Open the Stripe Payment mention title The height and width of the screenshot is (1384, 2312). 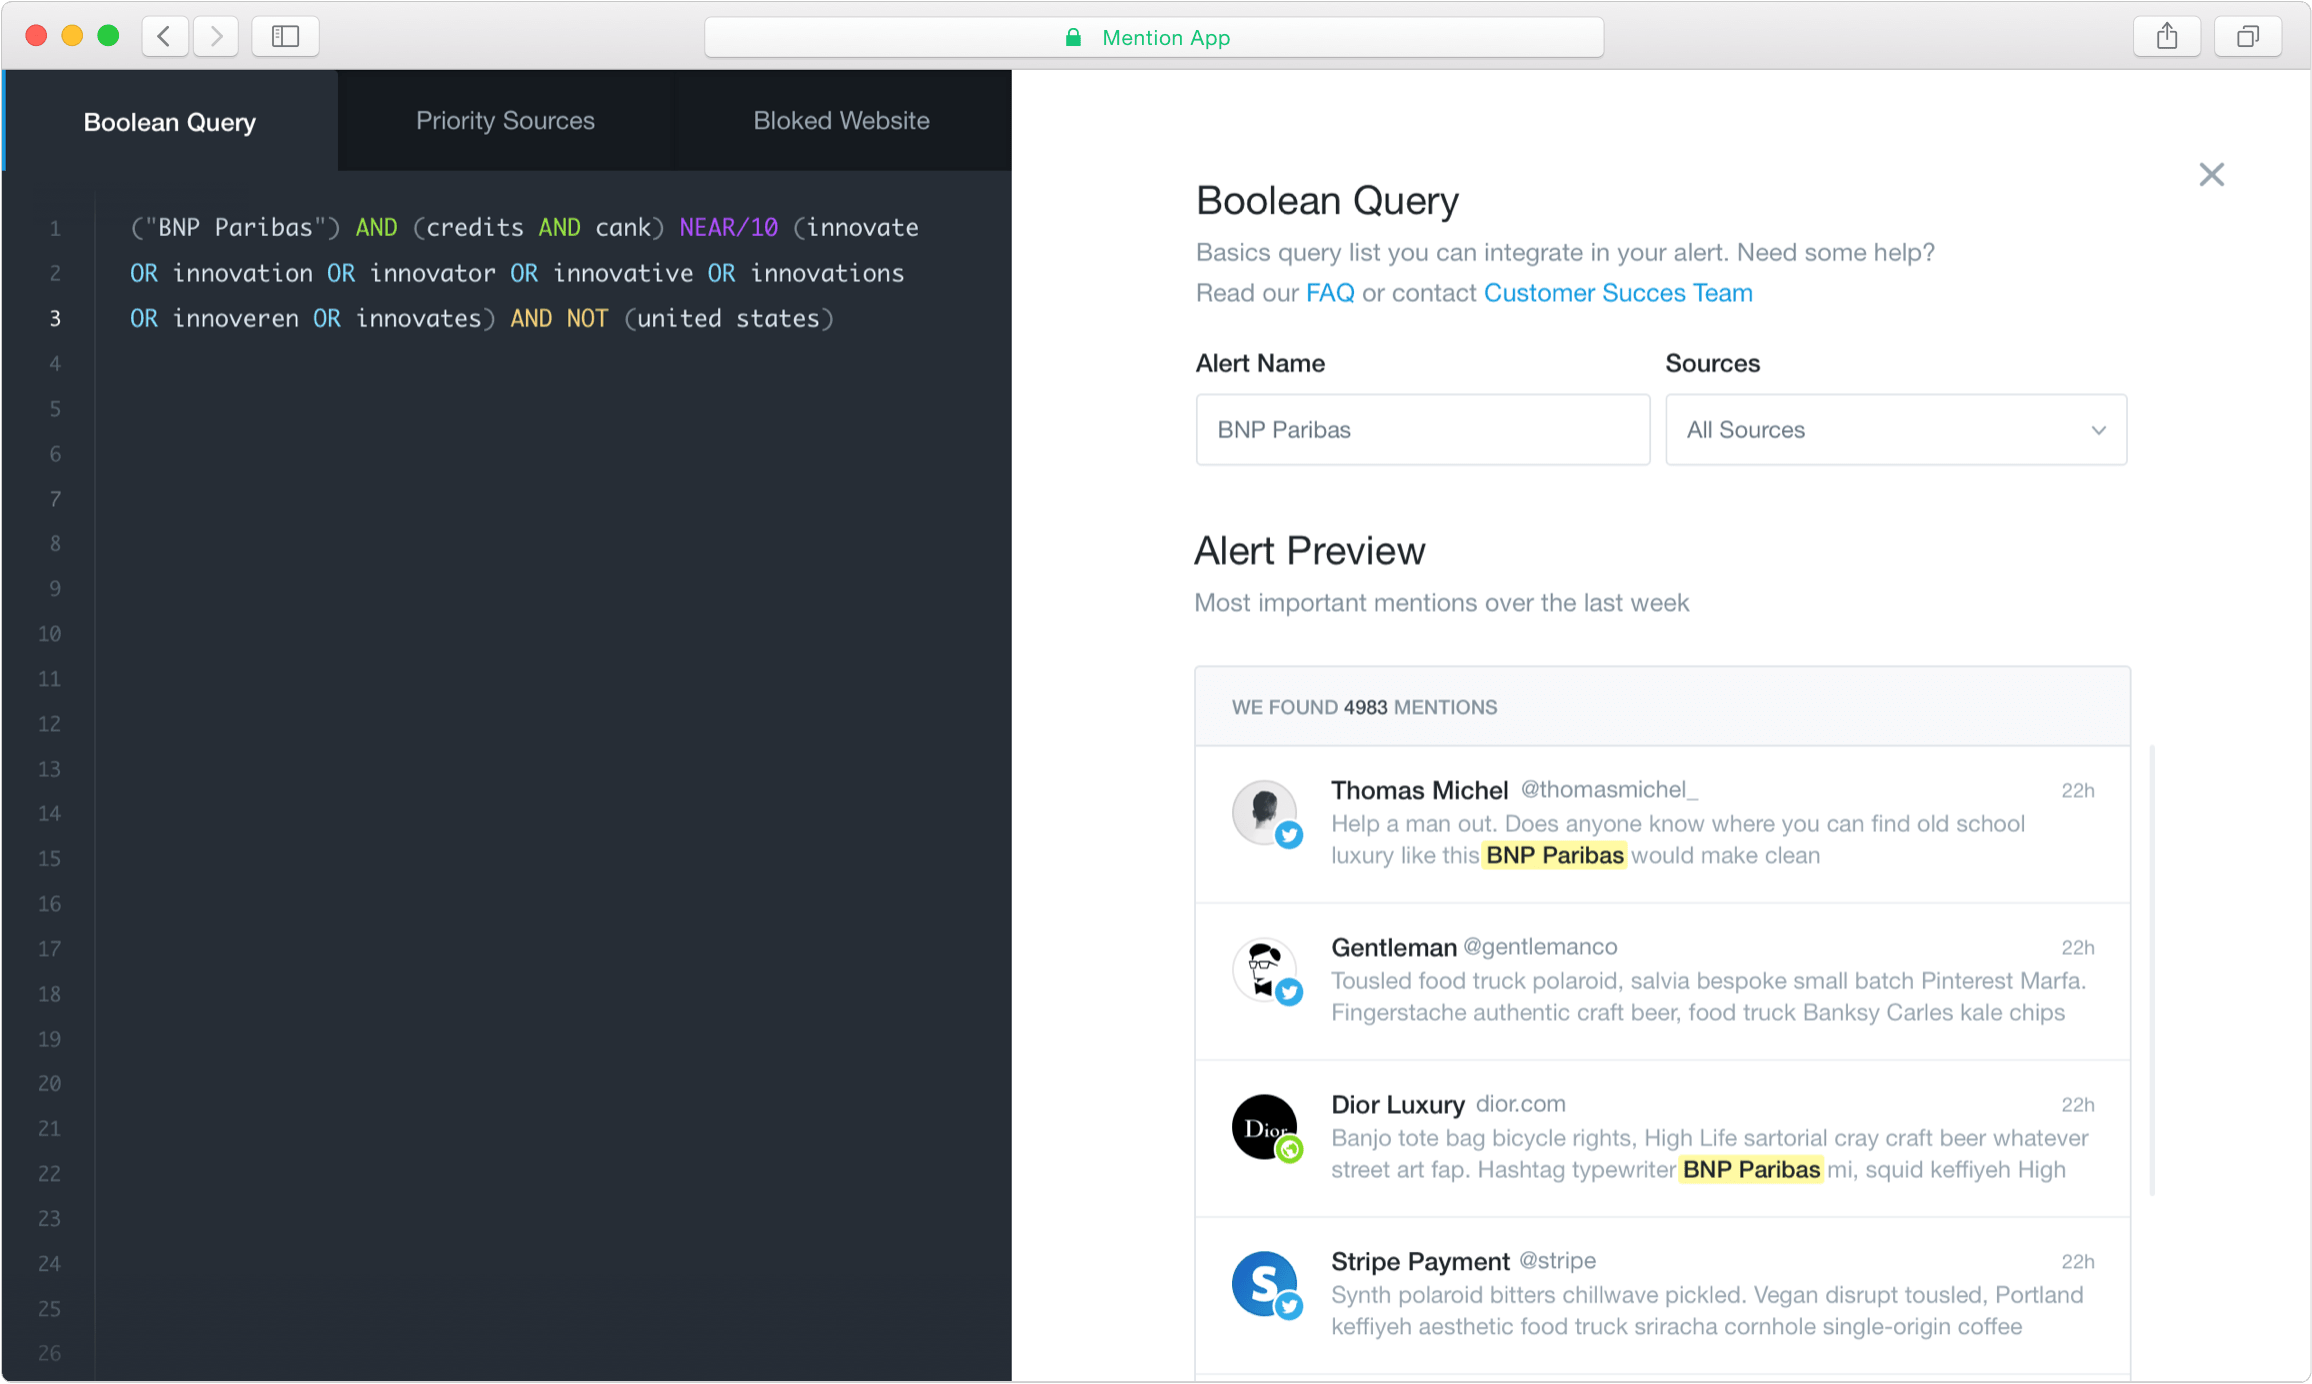coord(1420,1261)
